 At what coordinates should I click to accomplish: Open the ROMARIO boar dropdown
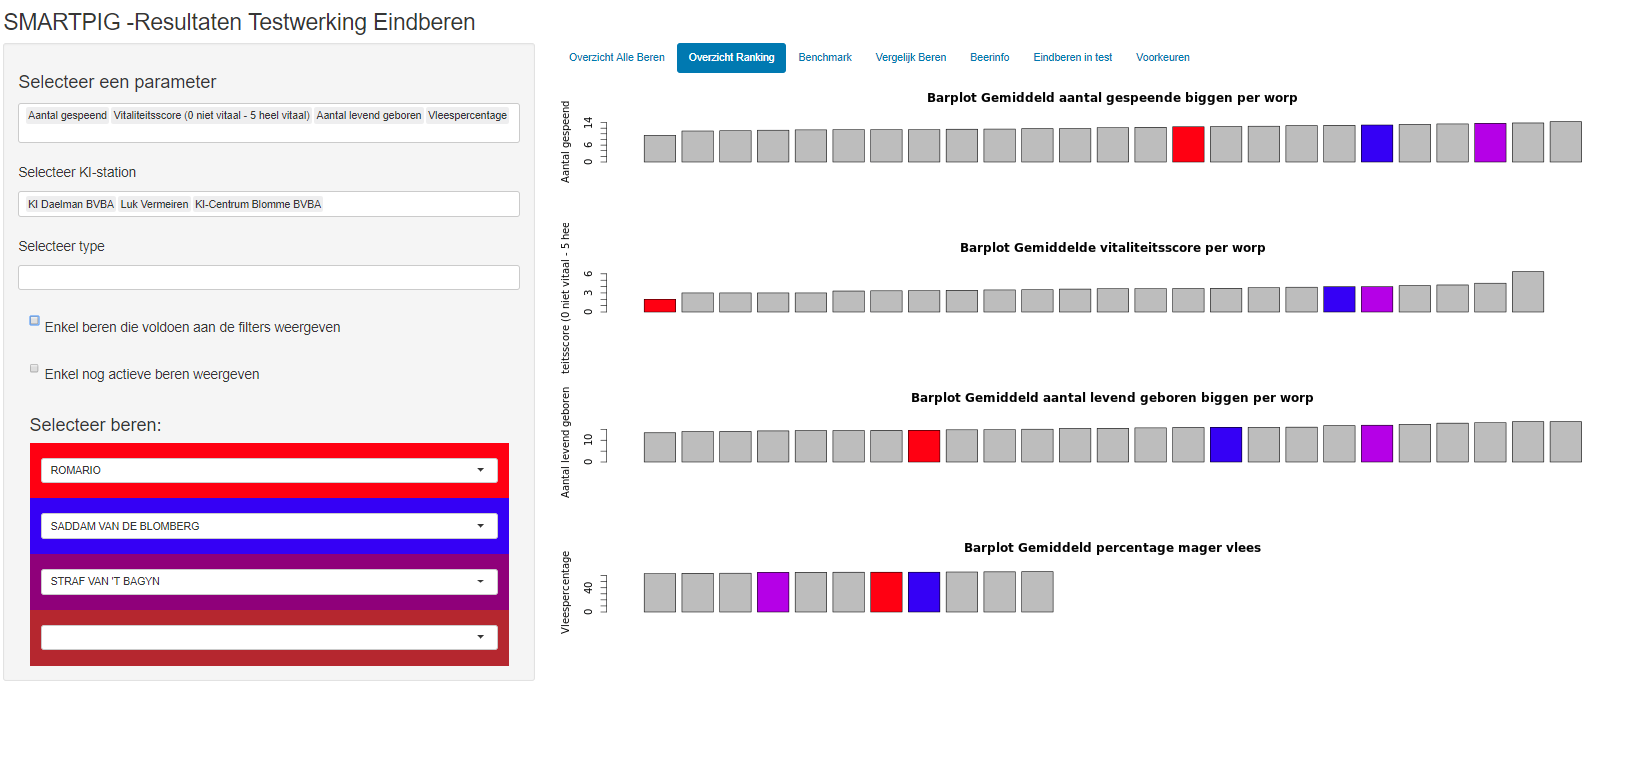pos(269,470)
